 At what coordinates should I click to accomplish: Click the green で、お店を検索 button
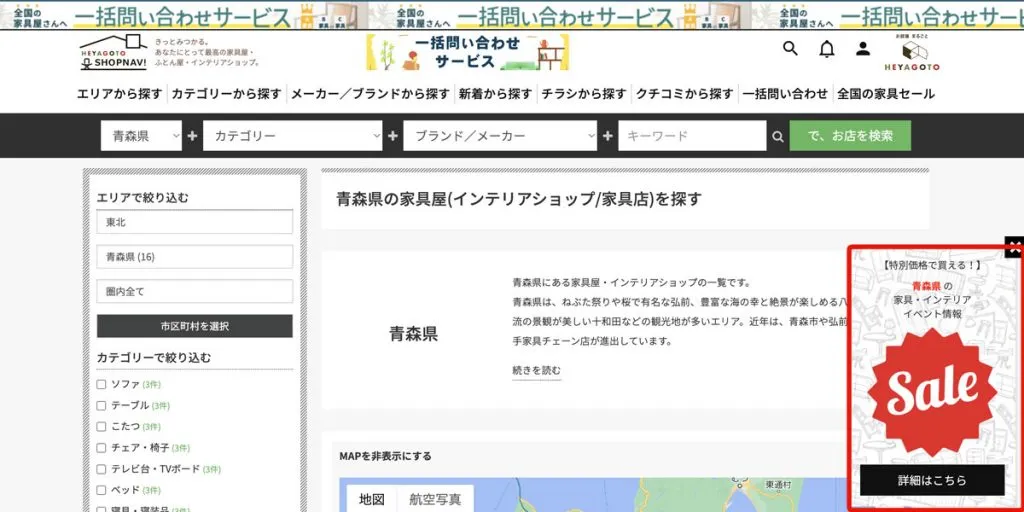tap(850, 136)
